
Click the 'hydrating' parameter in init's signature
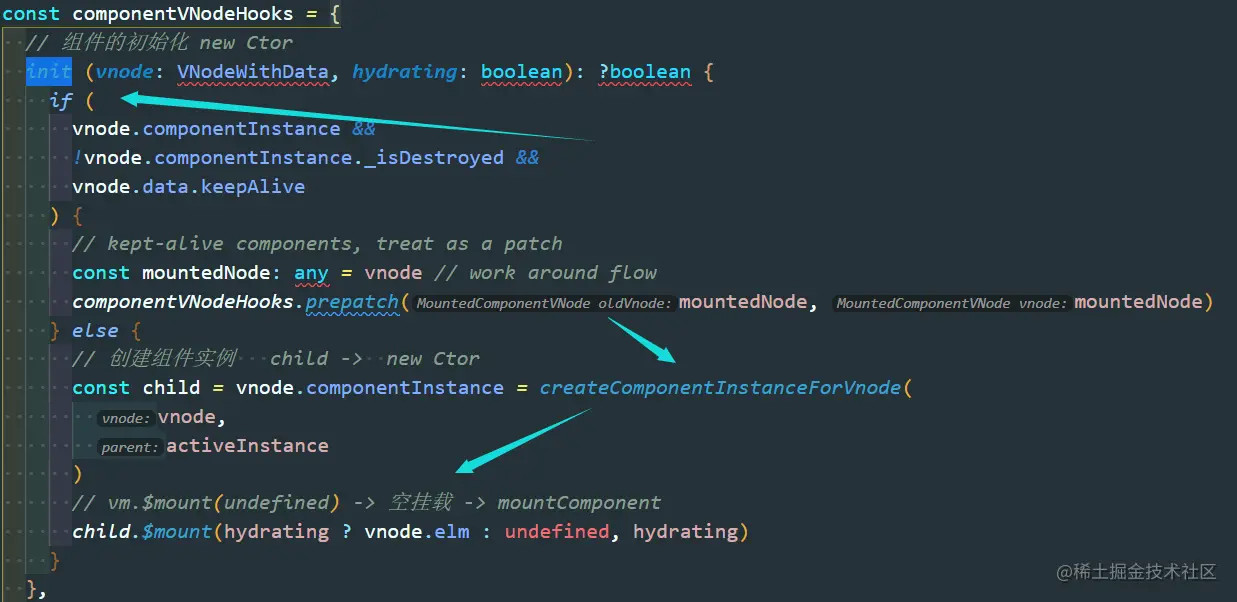[405, 72]
